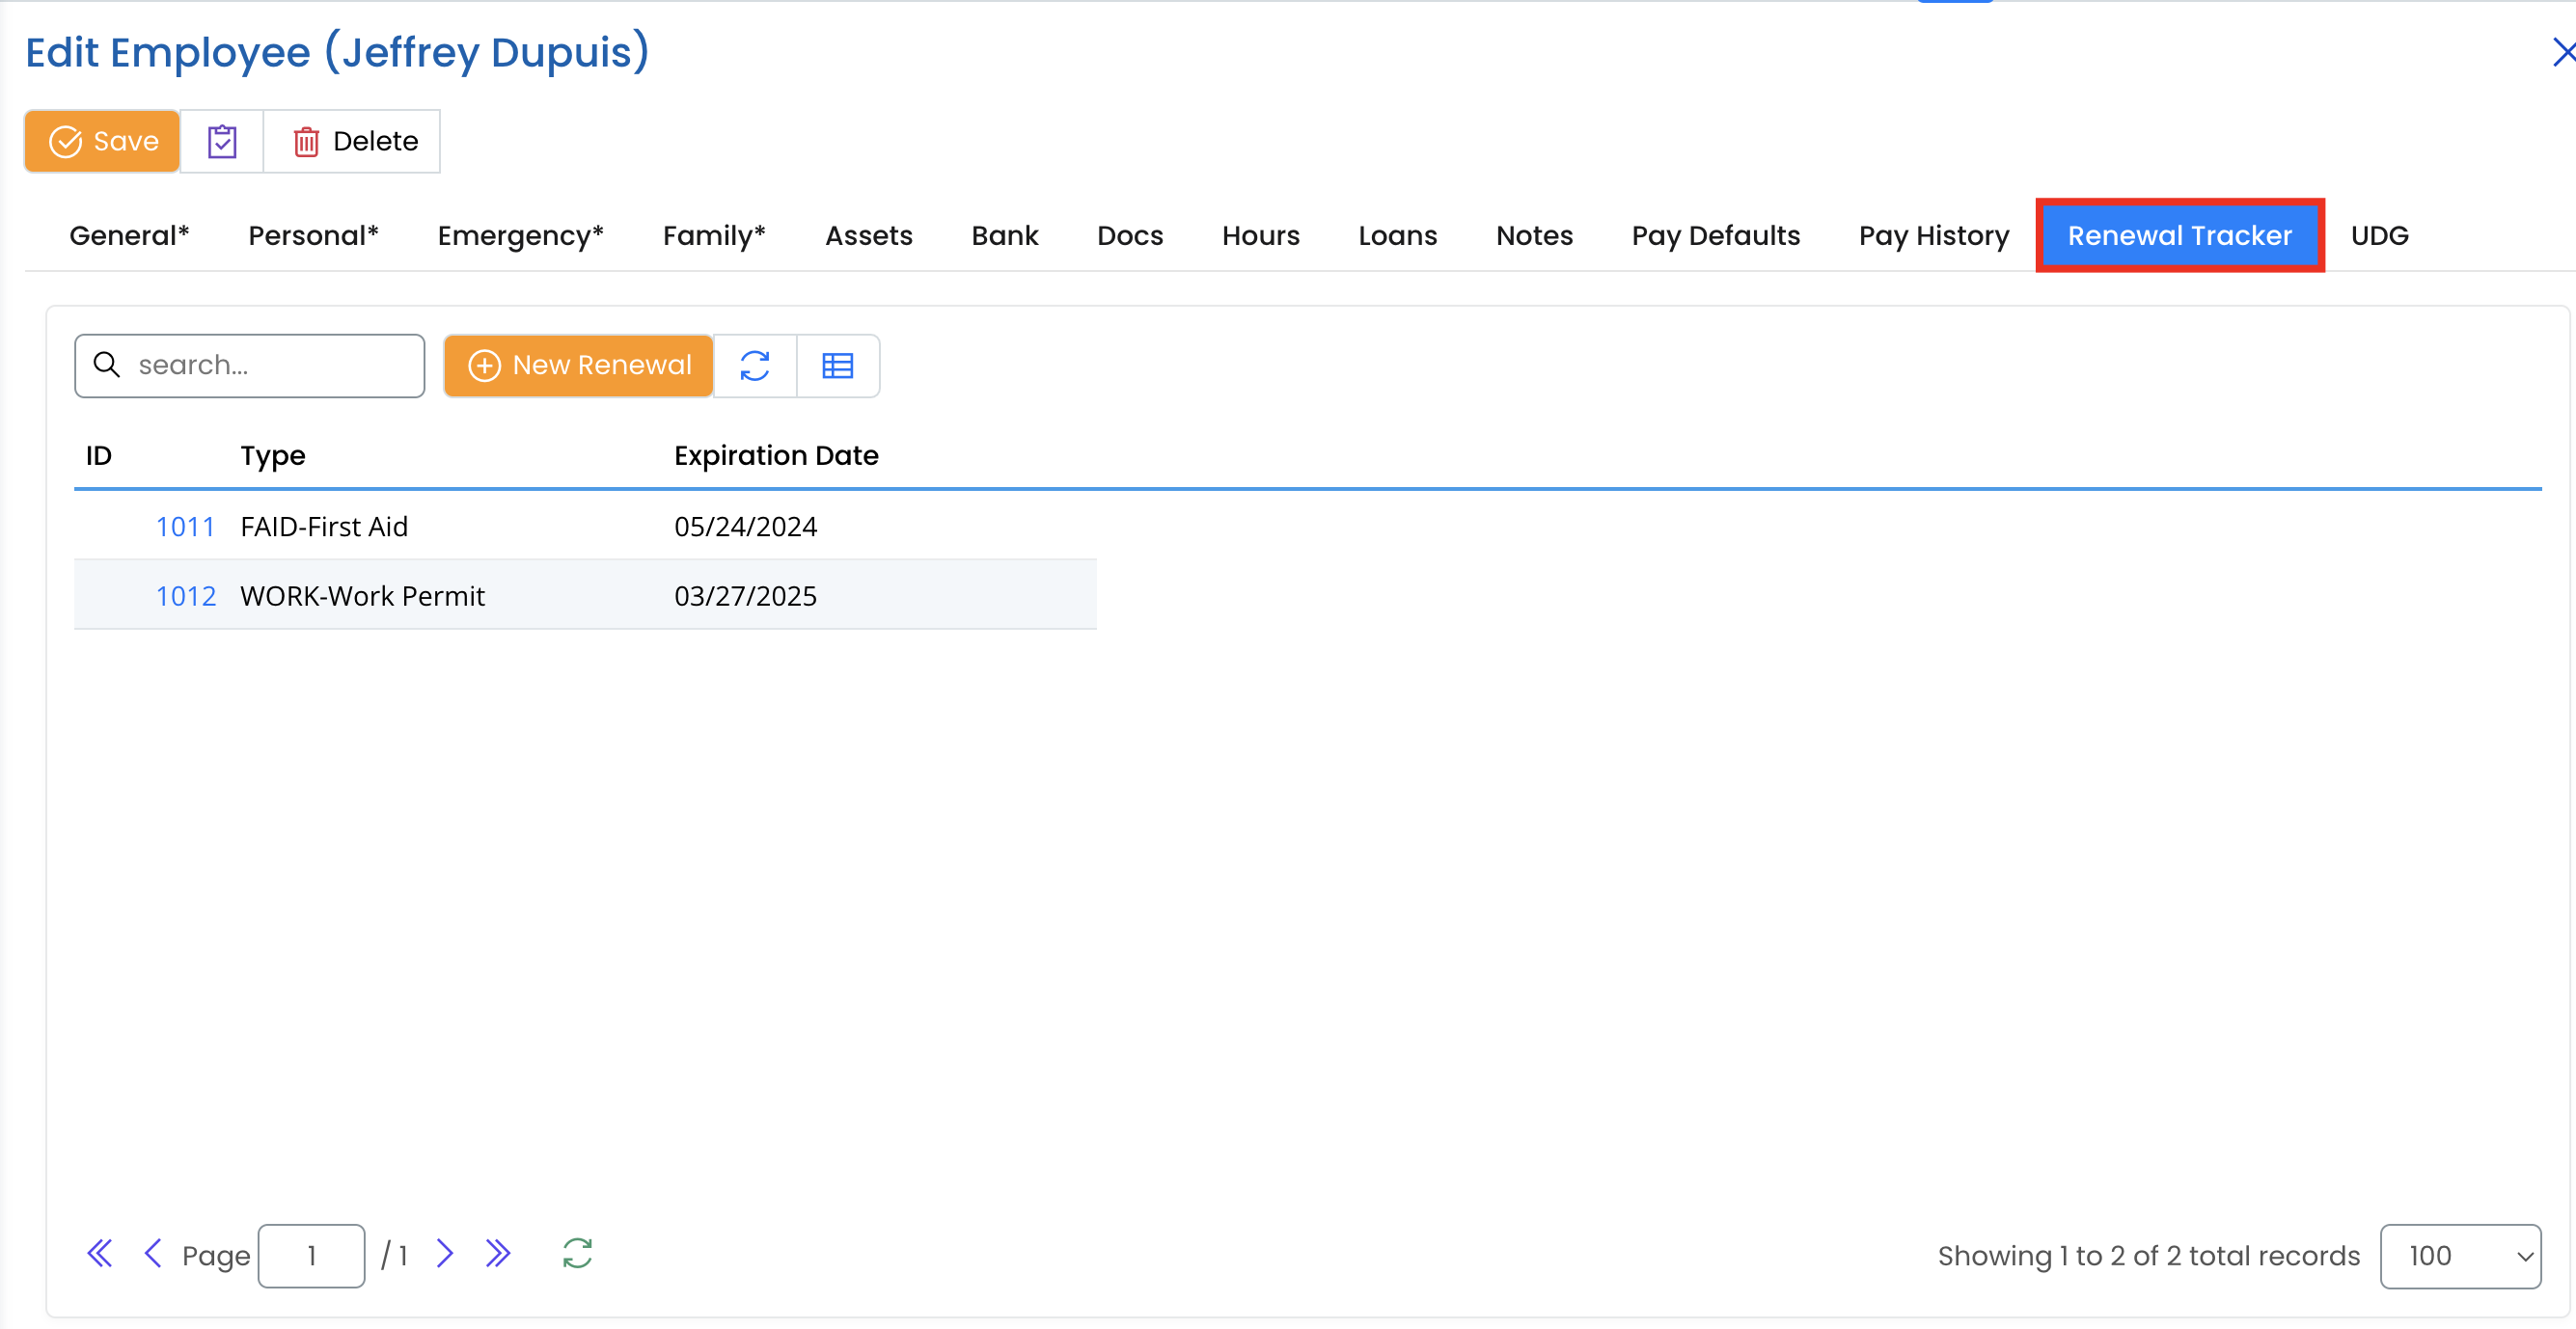This screenshot has height=1329, width=2576.
Task: Click the green reload icon in pagination
Action: coord(577,1254)
